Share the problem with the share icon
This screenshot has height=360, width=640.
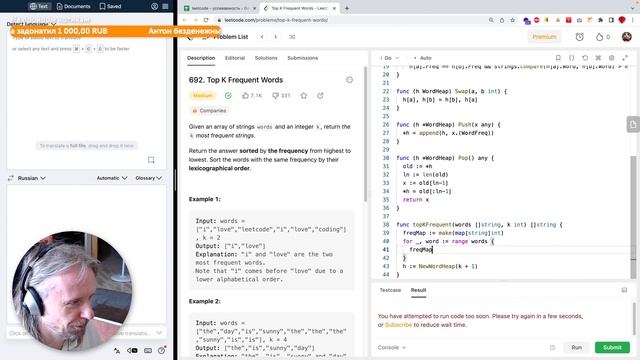320,96
